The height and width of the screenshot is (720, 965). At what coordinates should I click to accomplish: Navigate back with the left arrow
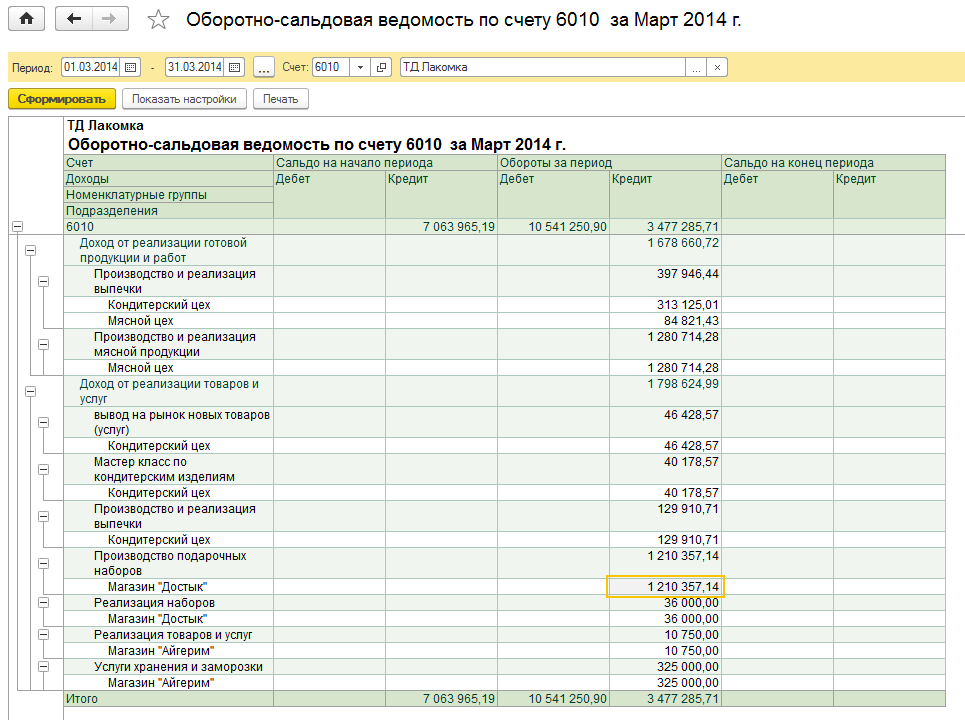pyautogui.click(x=74, y=19)
